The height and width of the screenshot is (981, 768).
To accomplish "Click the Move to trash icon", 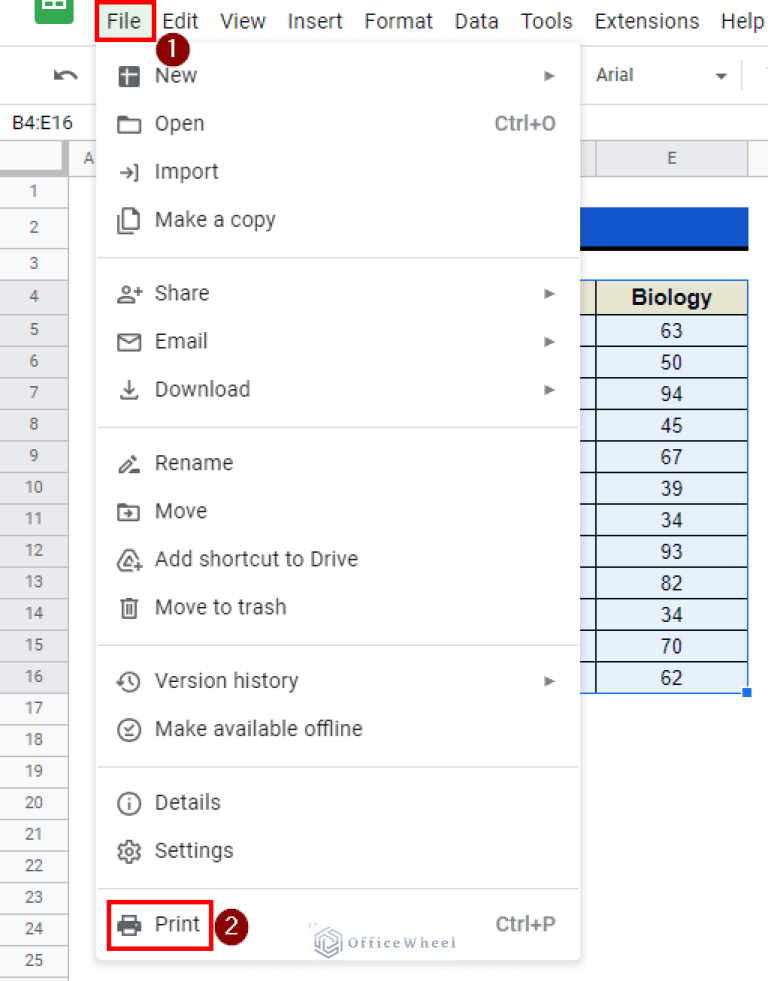I will 129,607.
